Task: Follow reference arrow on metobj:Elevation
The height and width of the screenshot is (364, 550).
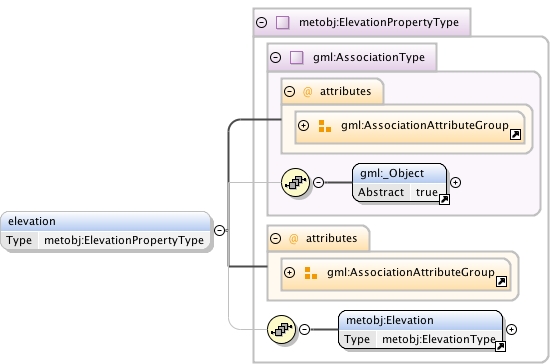Action: click(x=500, y=346)
